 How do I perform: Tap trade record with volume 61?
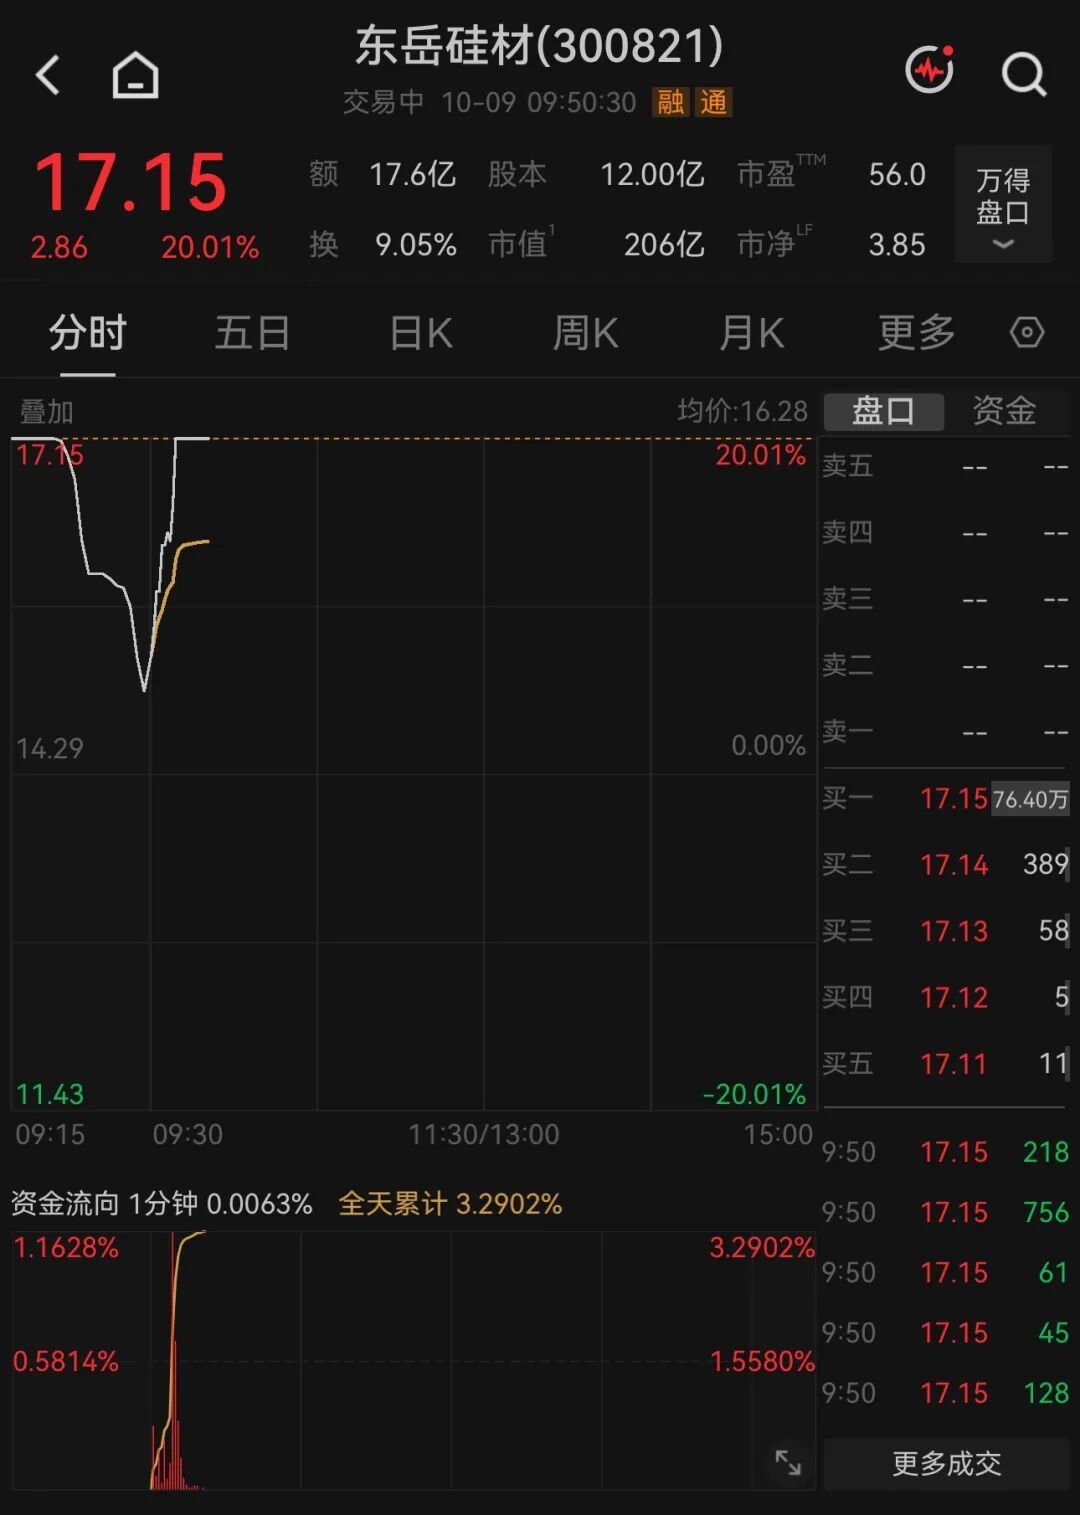click(x=946, y=1272)
